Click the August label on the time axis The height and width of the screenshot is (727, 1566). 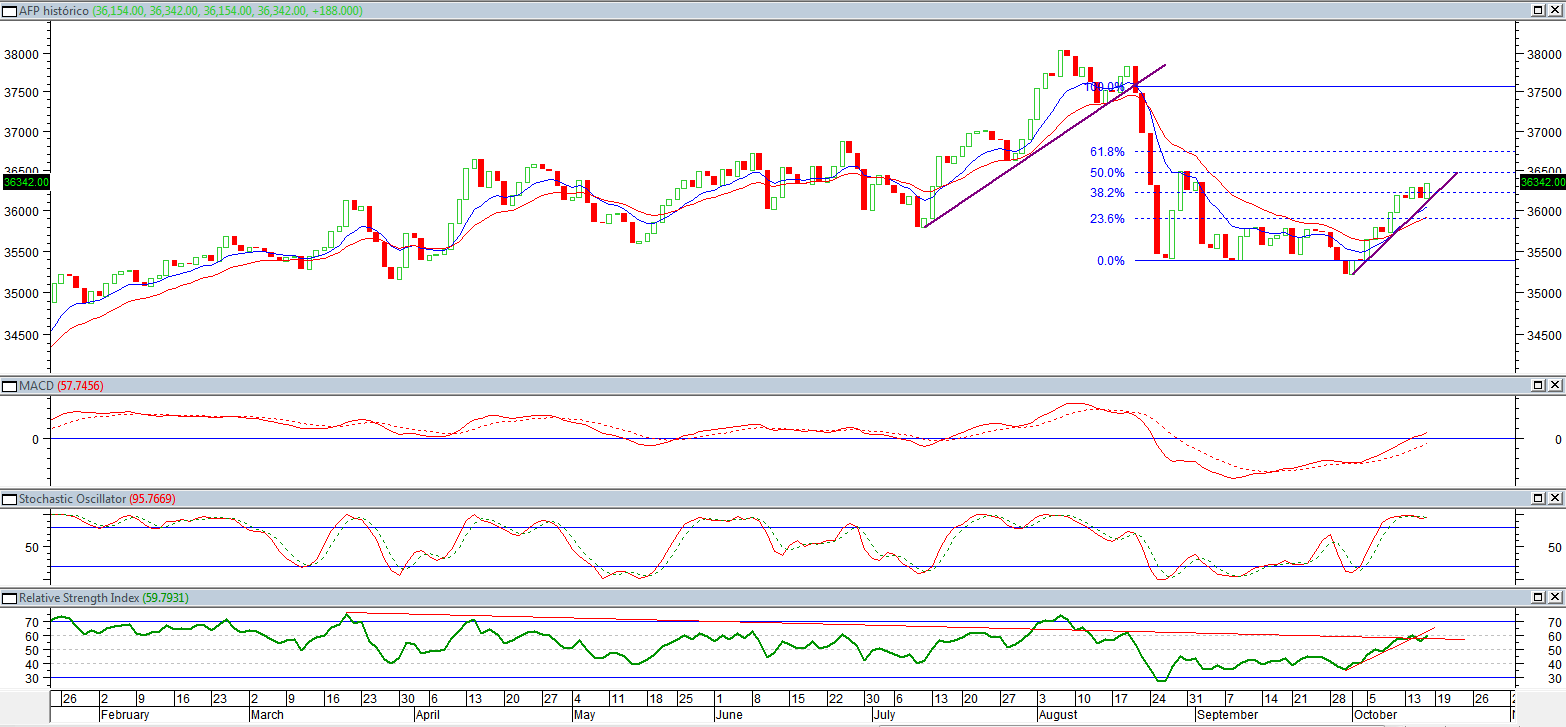click(1059, 715)
